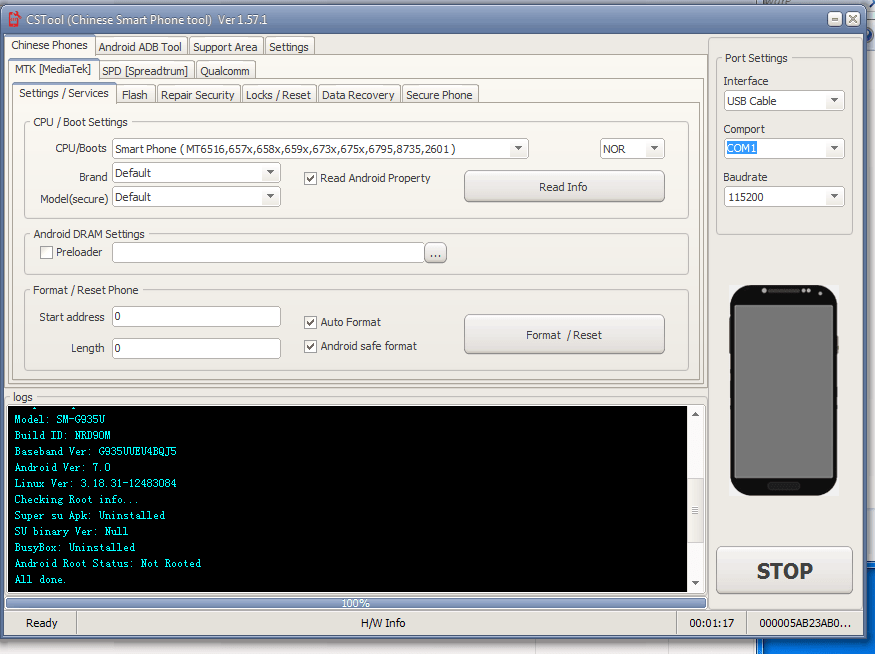Click log line 'Checking Root info...'
This screenshot has width=875, height=654.
click(76, 499)
